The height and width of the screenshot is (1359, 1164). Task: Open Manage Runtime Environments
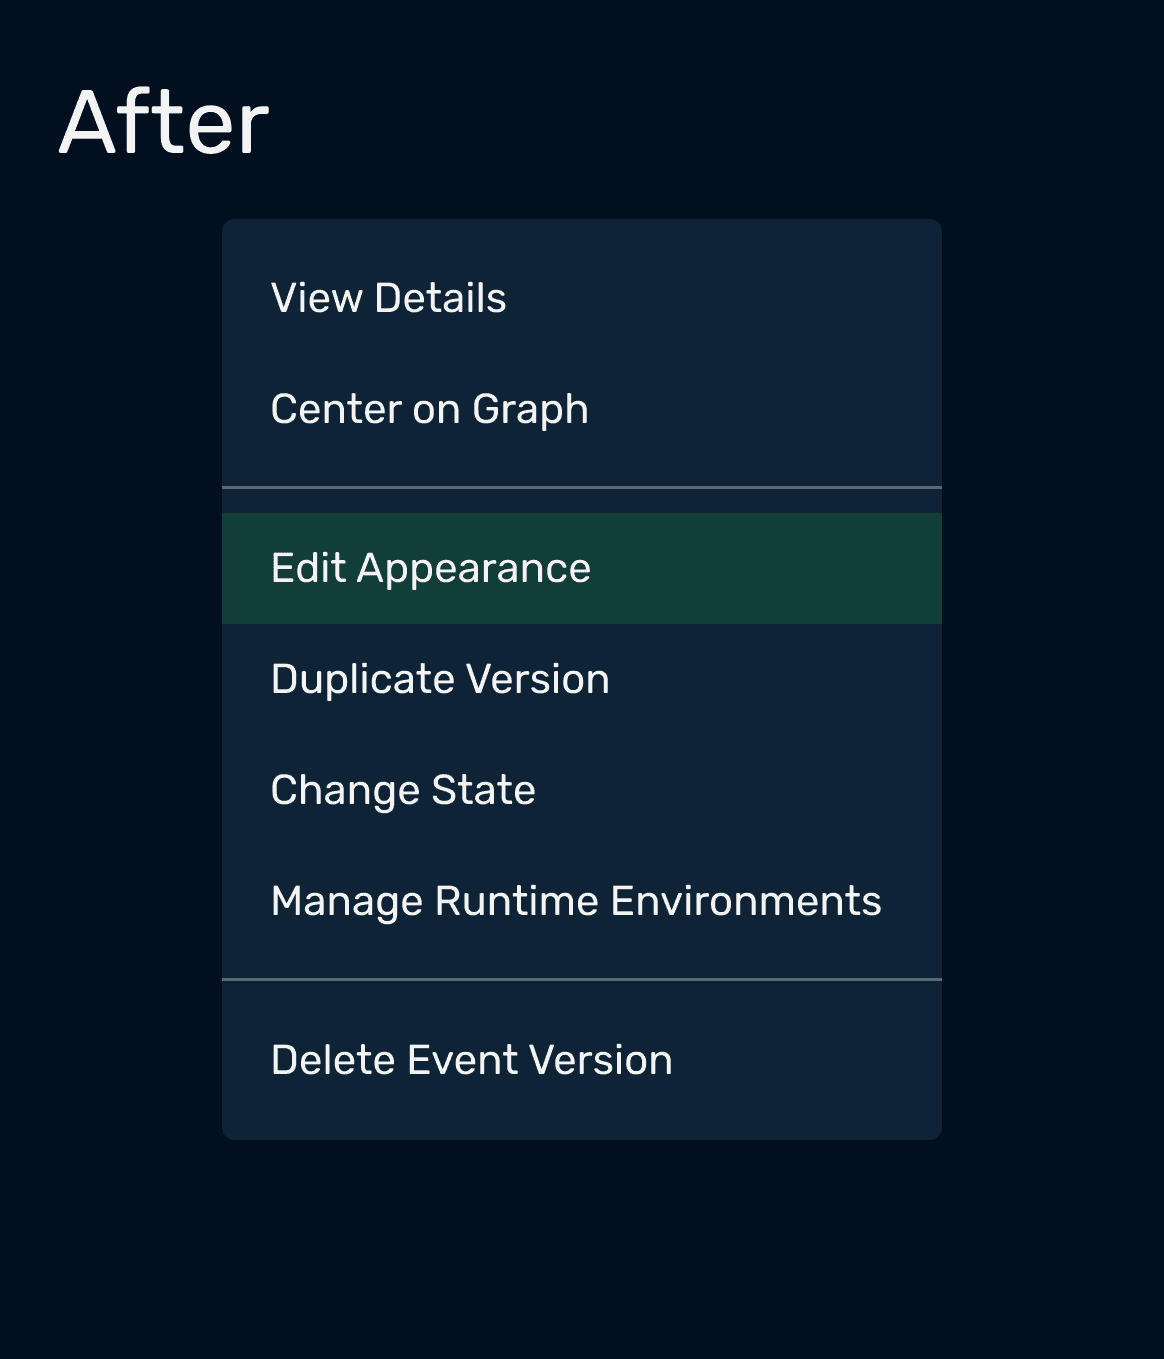click(x=581, y=901)
